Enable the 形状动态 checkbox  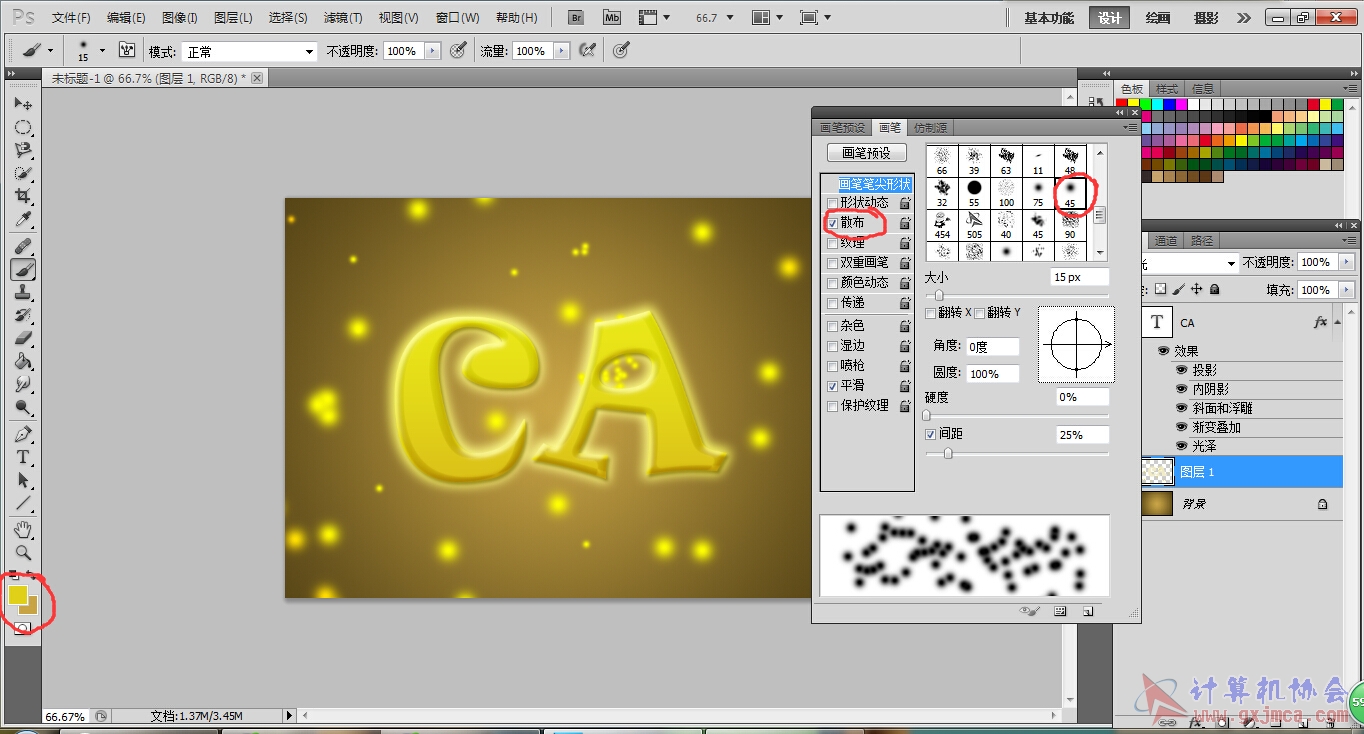(833, 203)
